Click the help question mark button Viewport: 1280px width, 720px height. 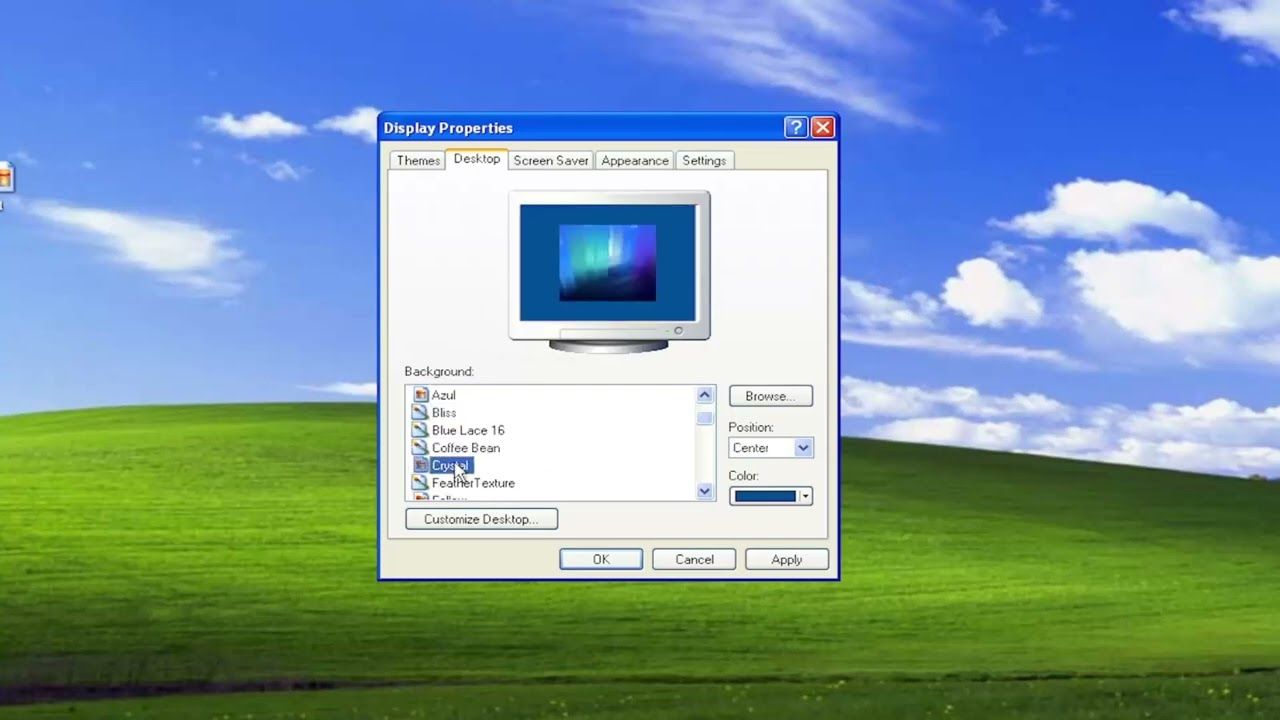(x=796, y=127)
